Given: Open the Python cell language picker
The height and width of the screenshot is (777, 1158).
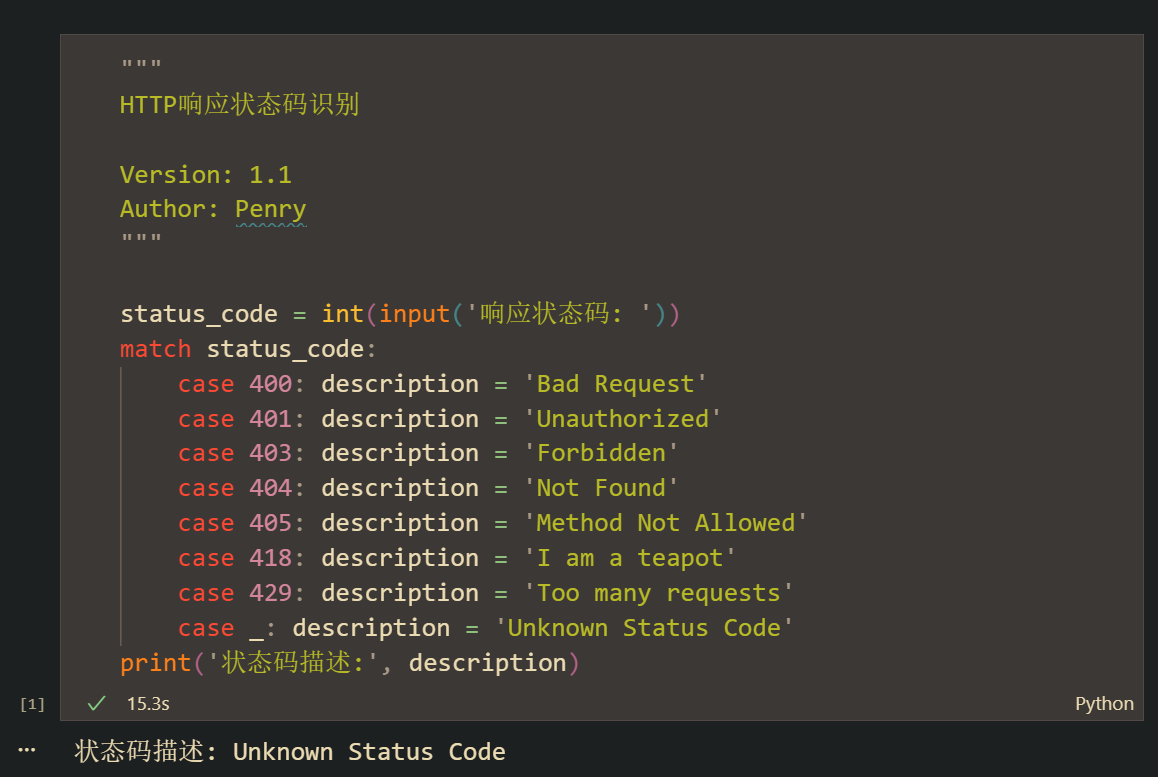Looking at the screenshot, I should pyautogui.click(x=1104, y=704).
